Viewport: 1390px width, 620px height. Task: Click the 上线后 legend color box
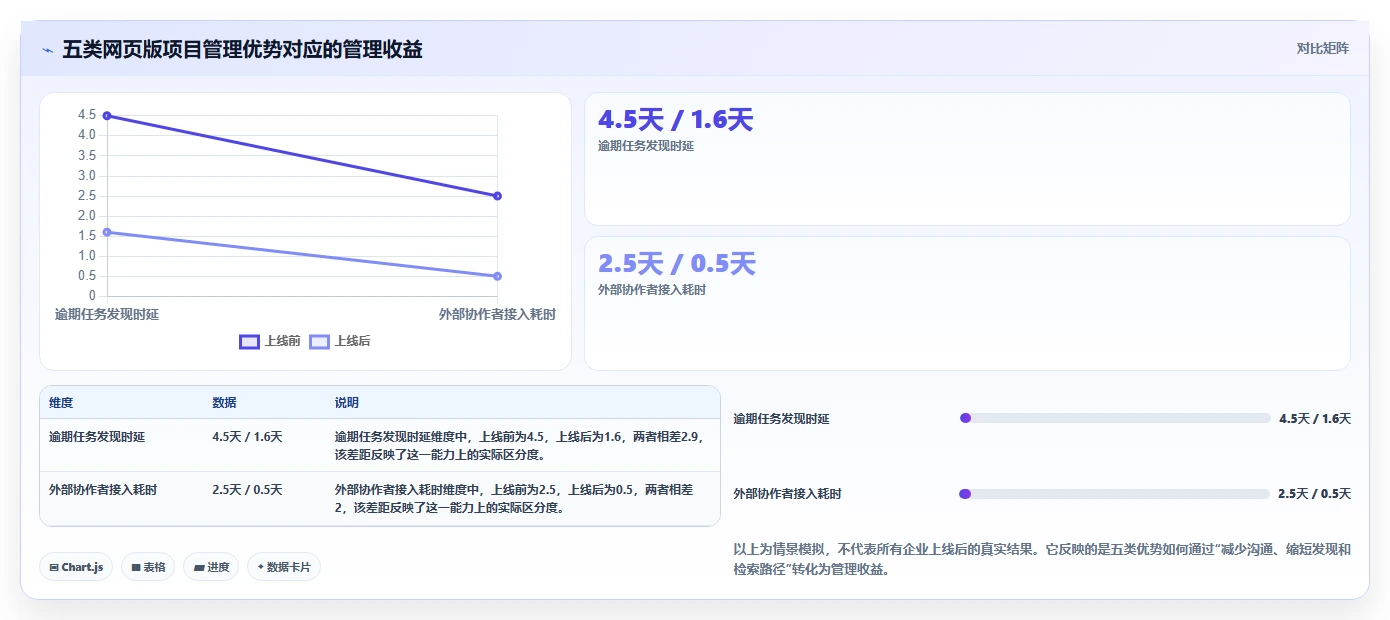pyautogui.click(x=319, y=342)
